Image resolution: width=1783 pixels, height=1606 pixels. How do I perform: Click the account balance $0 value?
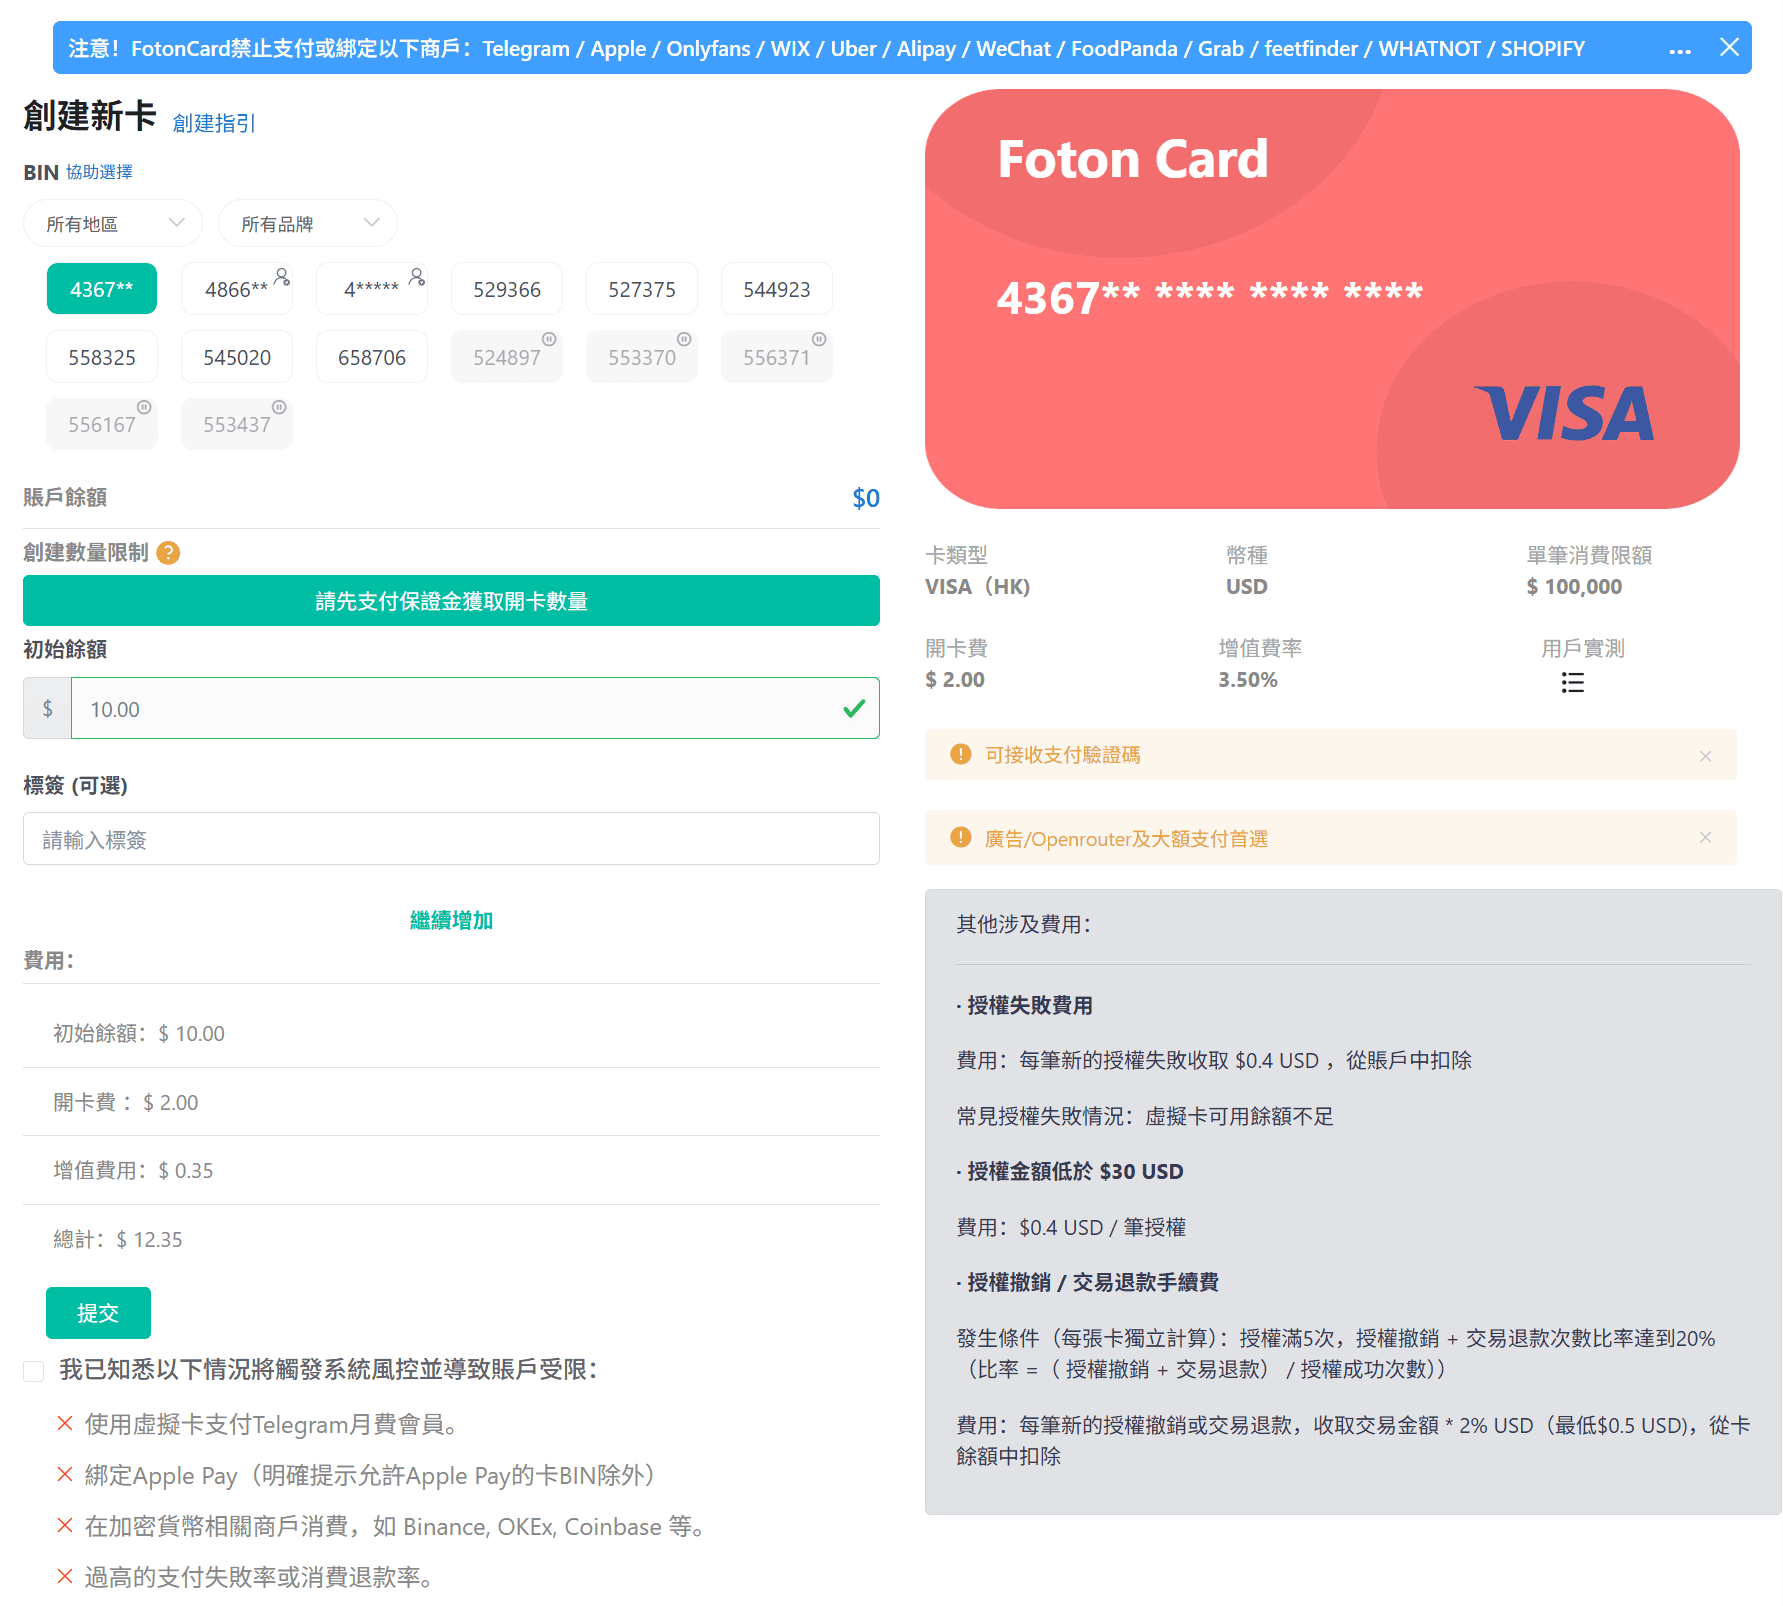pyautogui.click(x=866, y=498)
